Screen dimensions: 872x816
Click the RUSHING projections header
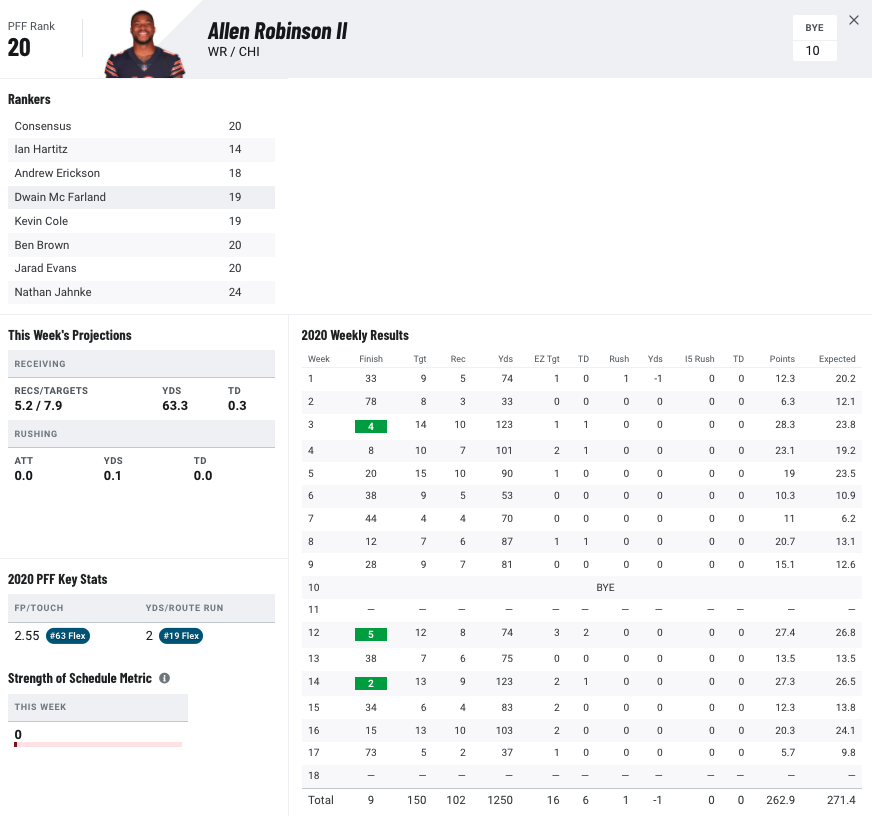pyautogui.click(x=141, y=434)
